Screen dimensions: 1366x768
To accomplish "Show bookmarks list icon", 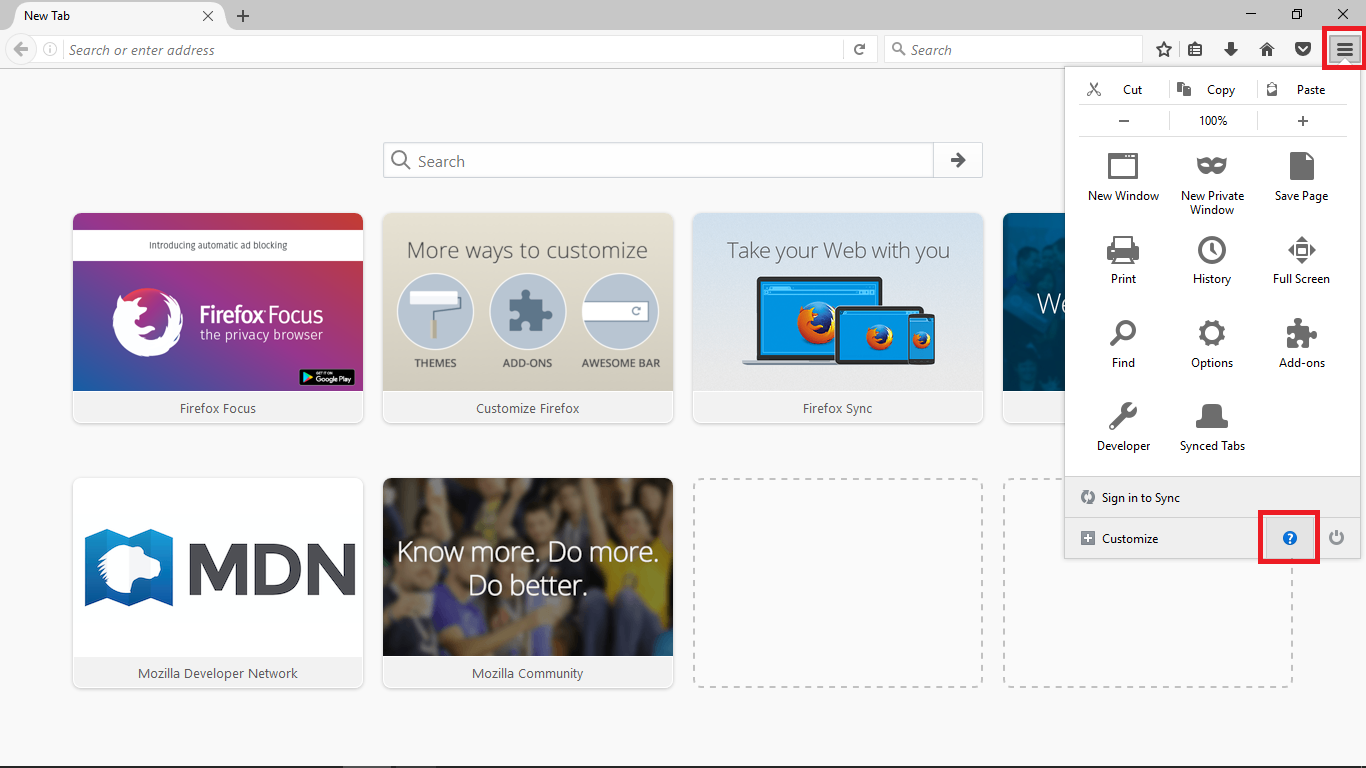I will click(1195, 49).
